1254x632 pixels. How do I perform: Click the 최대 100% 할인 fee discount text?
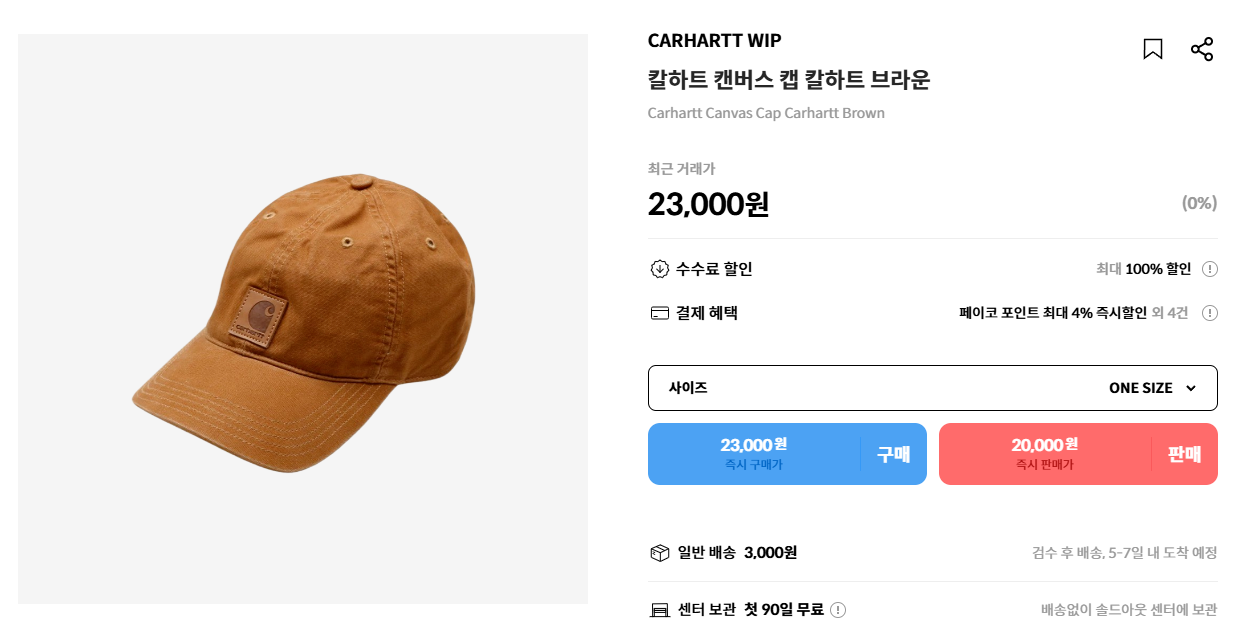tap(1143, 269)
